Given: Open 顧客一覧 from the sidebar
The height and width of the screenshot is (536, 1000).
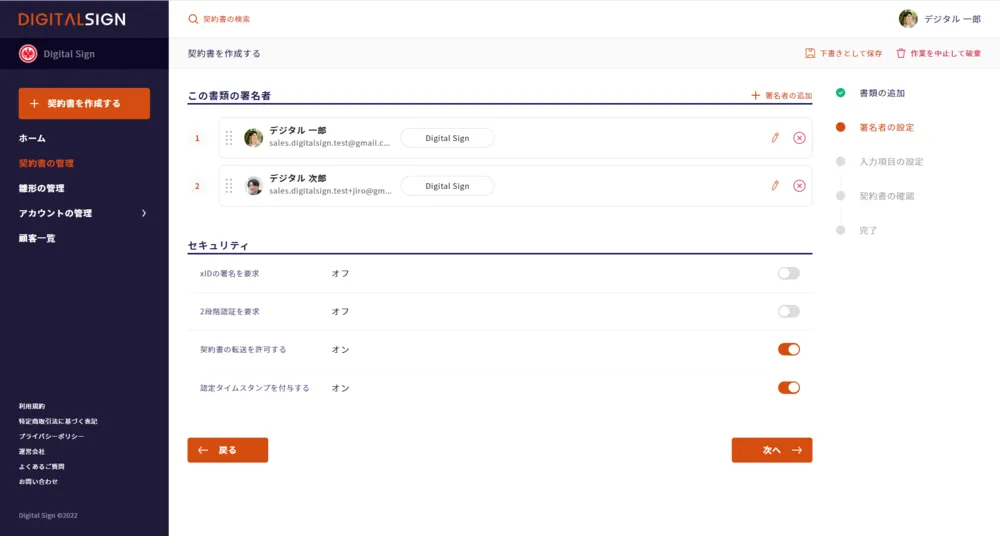Looking at the screenshot, I should tap(37, 238).
